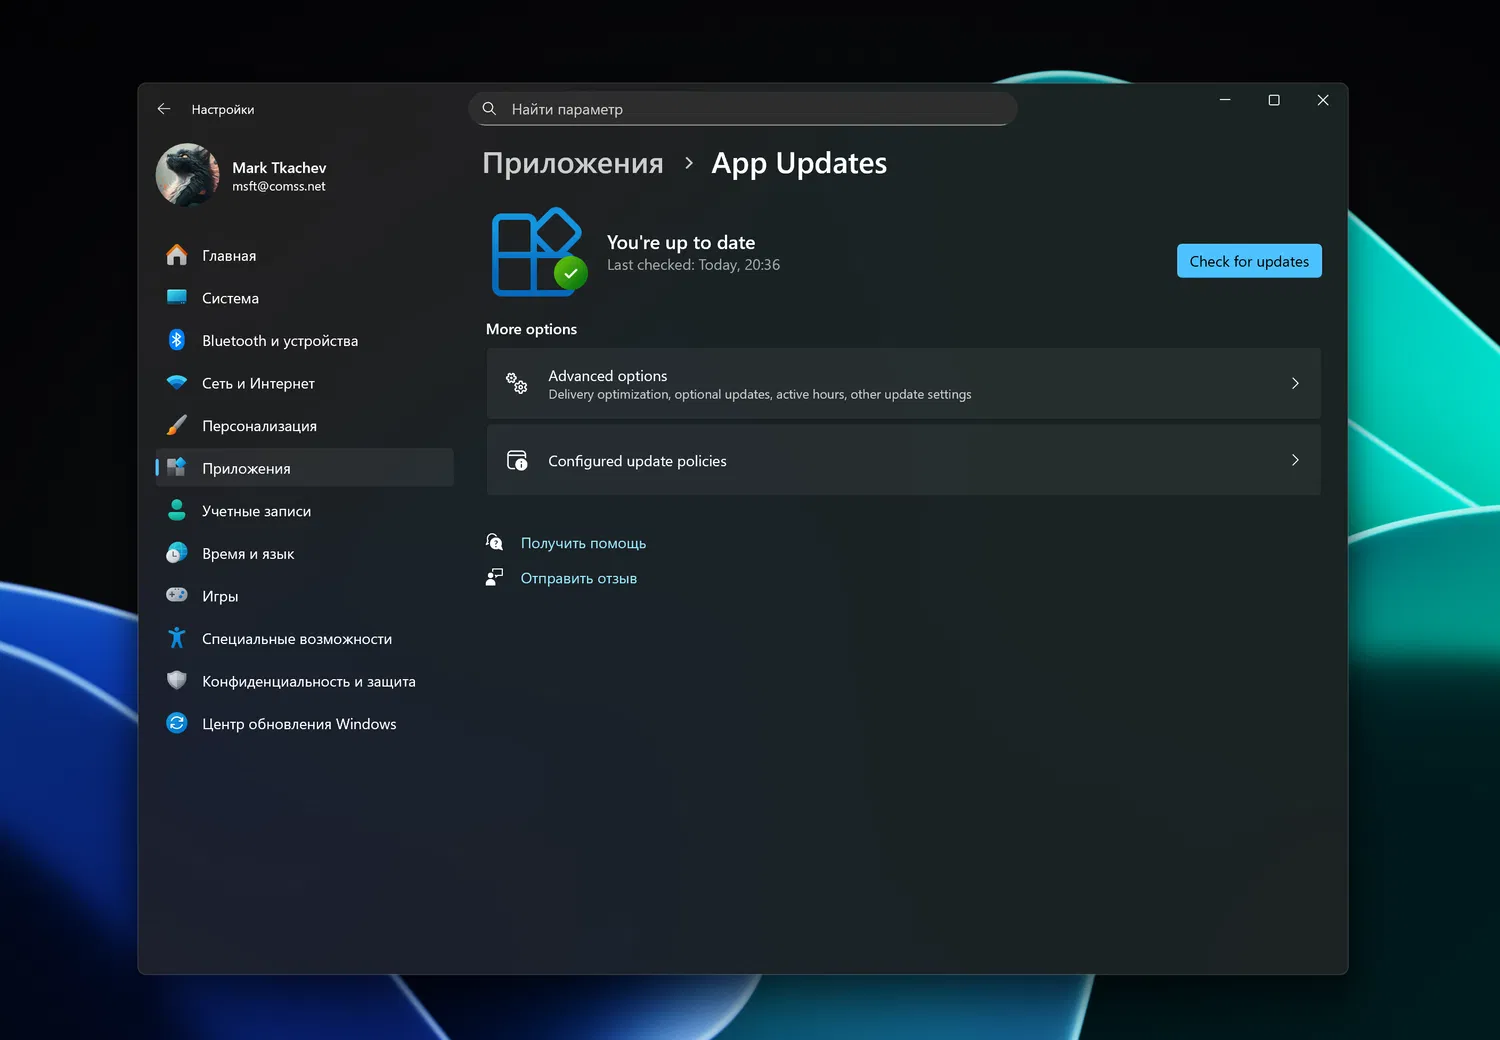Focus the Найти параметр search field
The height and width of the screenshot is (1040, 1500).
[x=743, y=109]
